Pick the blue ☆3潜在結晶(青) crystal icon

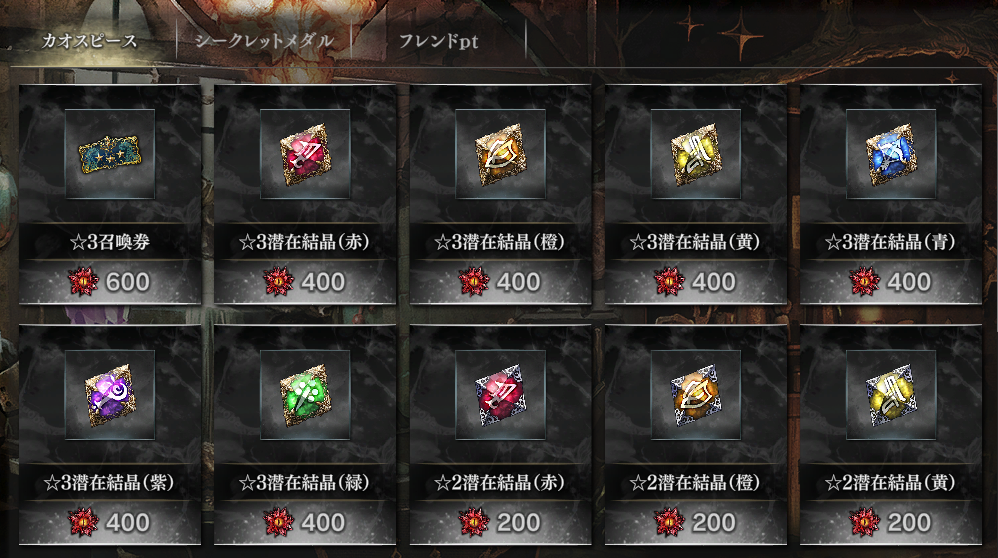tap(891, 154)
